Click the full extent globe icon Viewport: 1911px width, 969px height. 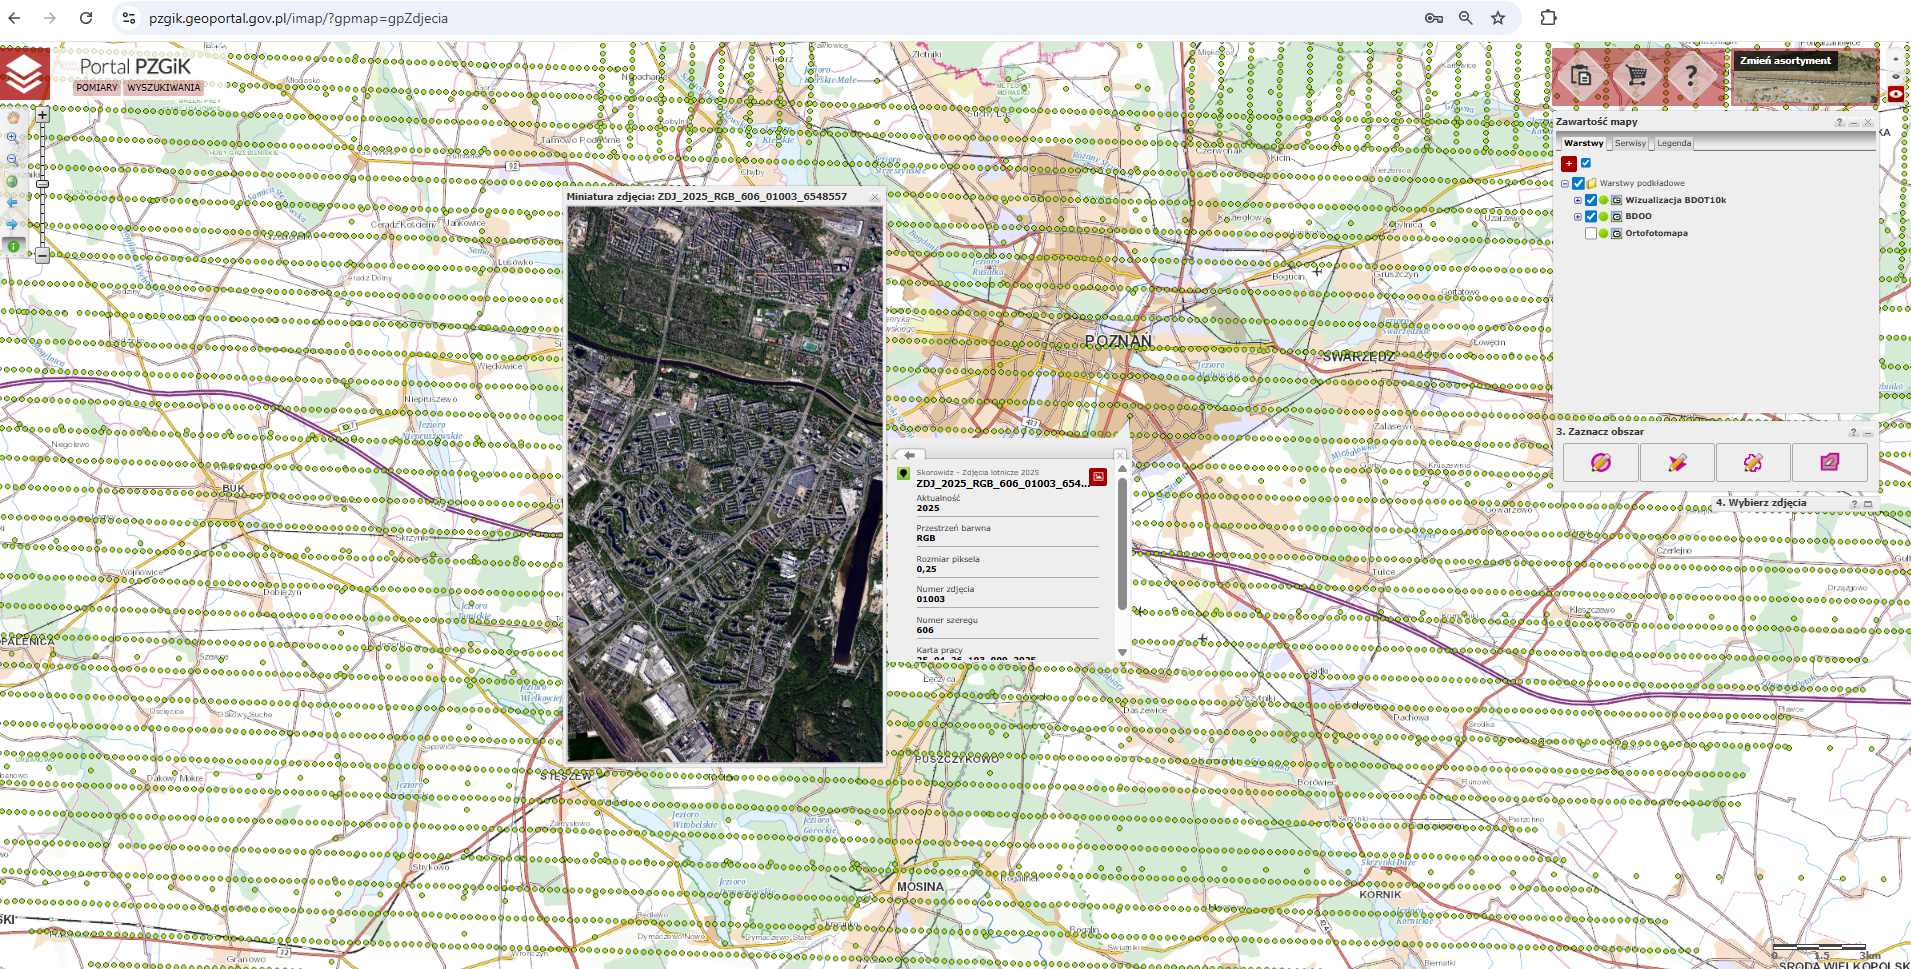[x=13, y=181]
